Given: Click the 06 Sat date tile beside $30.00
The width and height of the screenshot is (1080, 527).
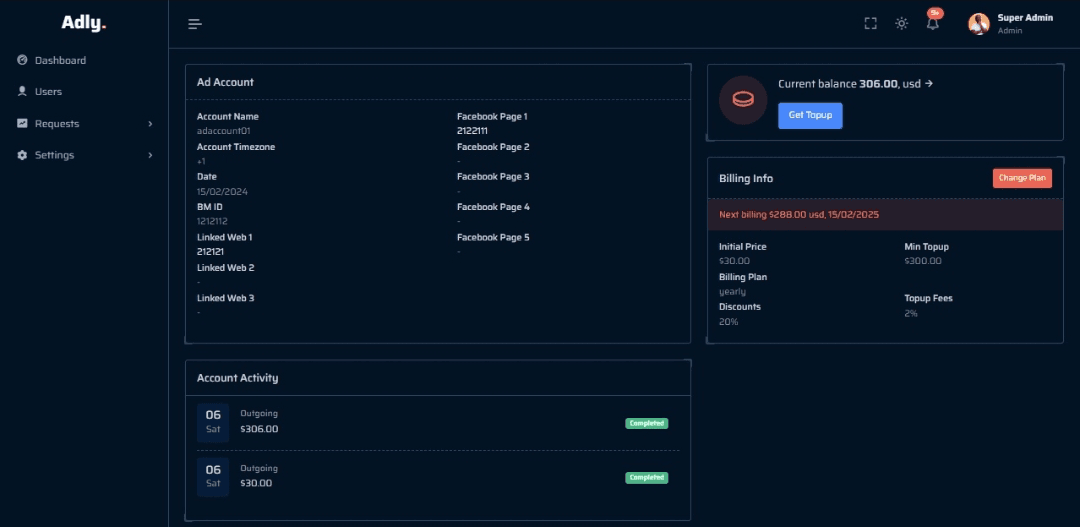Looking at the screenshot, I should tap(213, 477).
